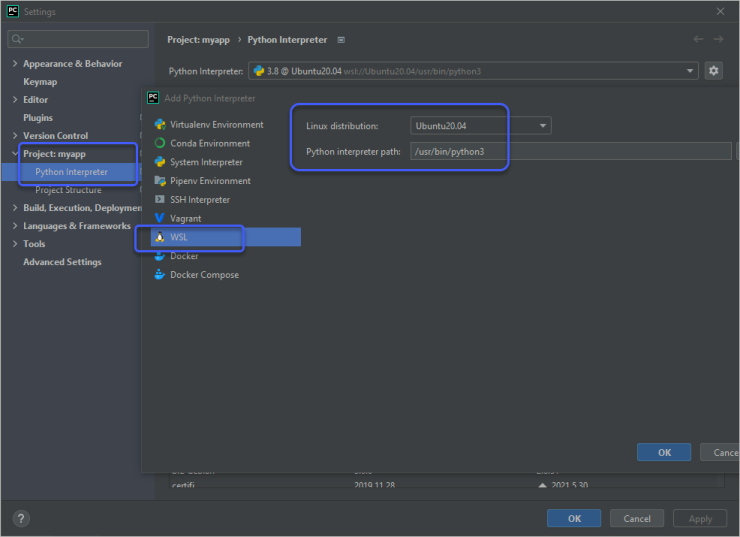Select Project Structure in the settings tree
The width and height of the screenshot is (740, 537).
coord(68,190)
